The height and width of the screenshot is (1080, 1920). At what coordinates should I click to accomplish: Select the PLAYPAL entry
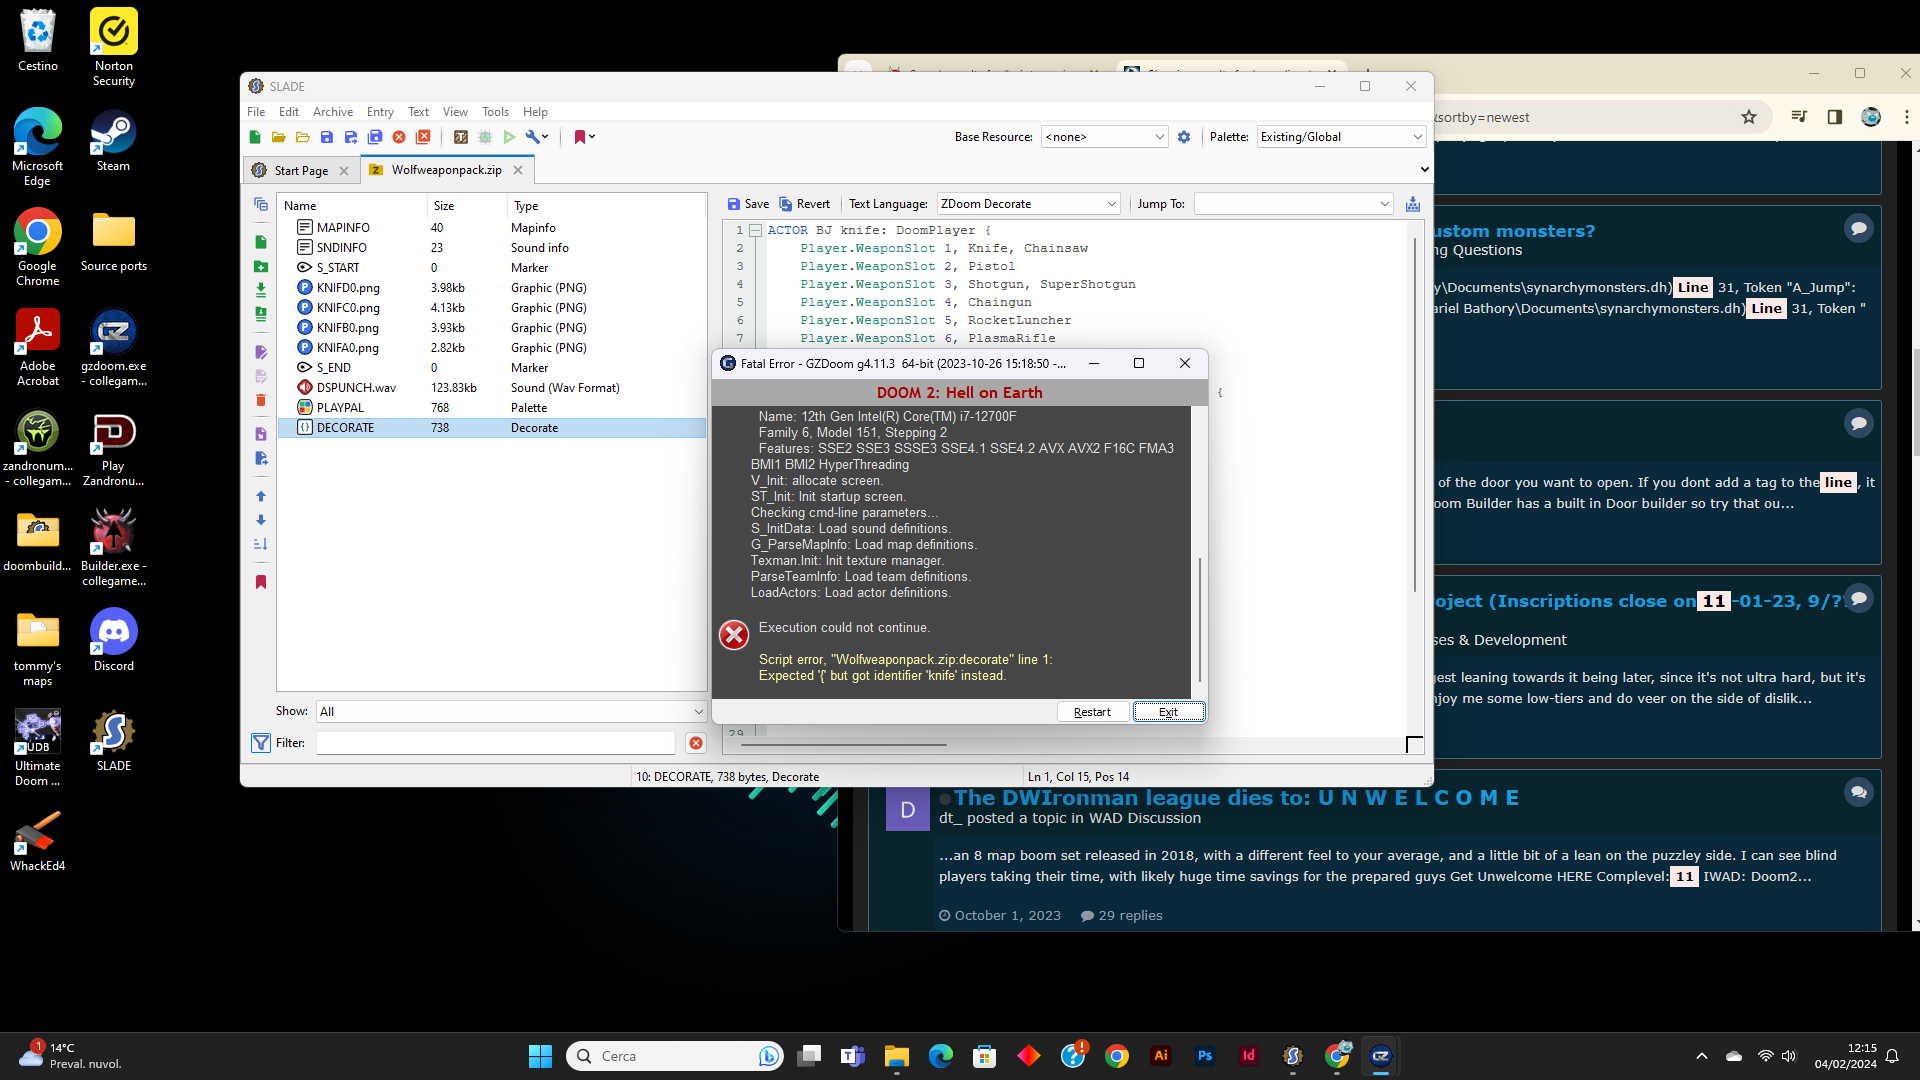[x=491, y=408]
